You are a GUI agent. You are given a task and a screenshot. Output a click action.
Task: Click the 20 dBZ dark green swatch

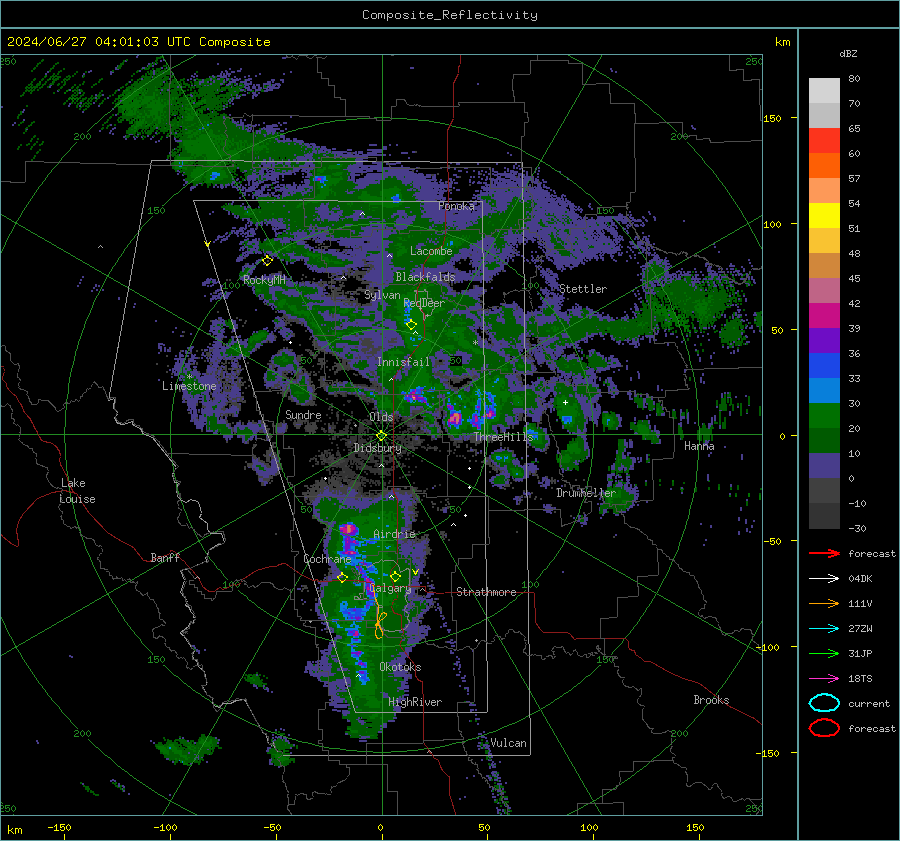coord(824,440)
